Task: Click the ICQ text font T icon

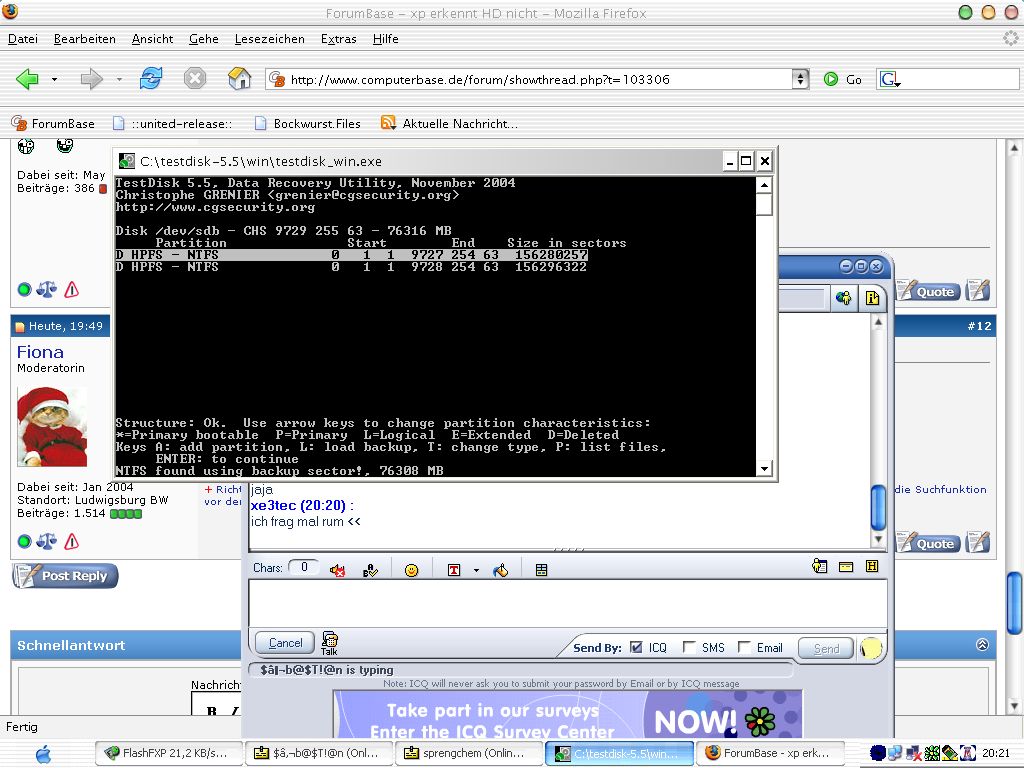Action: [x=454, y=570]
